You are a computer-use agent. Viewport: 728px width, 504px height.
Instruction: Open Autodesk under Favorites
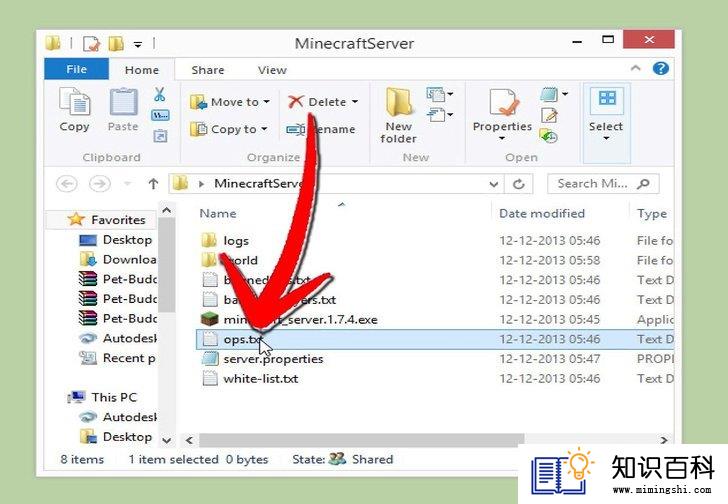pos(130,338)
